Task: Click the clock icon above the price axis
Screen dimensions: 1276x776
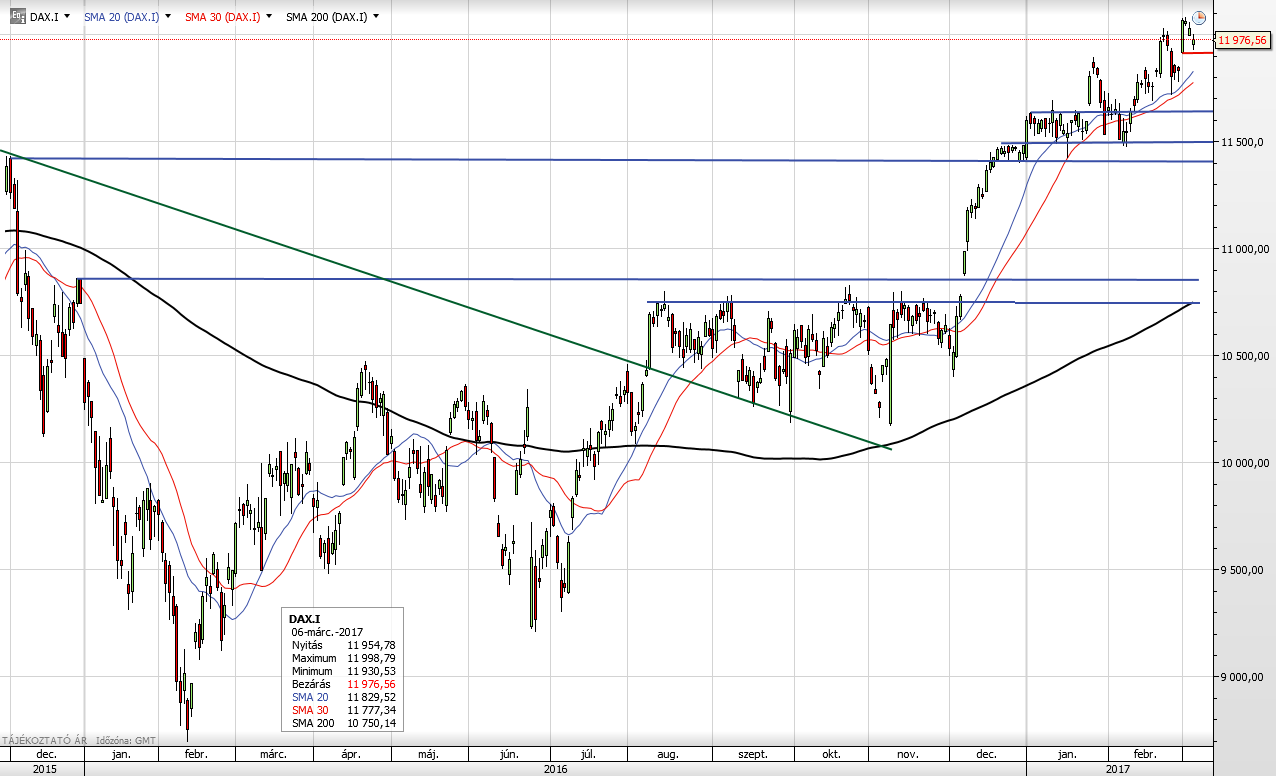Action: [x=1200, y=18]
